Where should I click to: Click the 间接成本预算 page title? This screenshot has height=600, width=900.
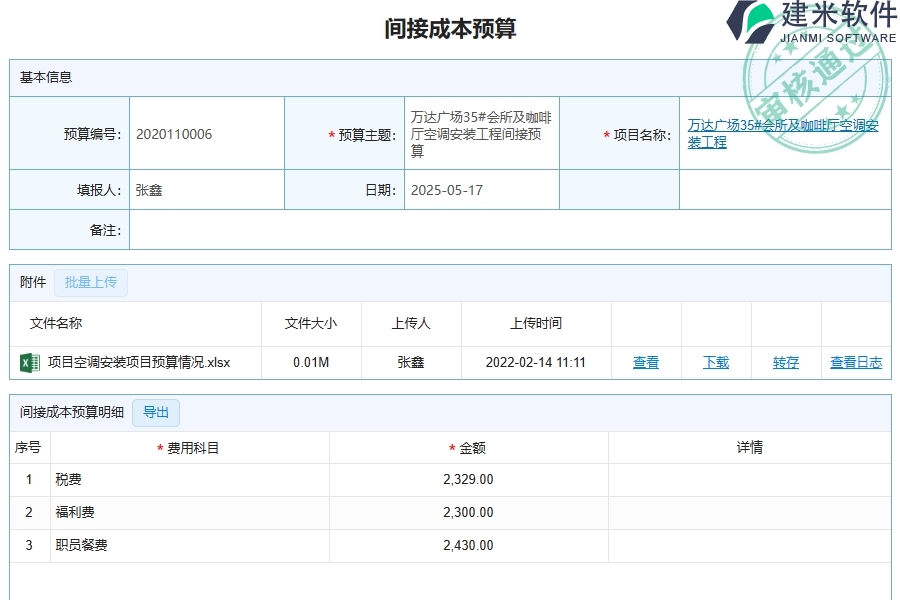[450, 28]
